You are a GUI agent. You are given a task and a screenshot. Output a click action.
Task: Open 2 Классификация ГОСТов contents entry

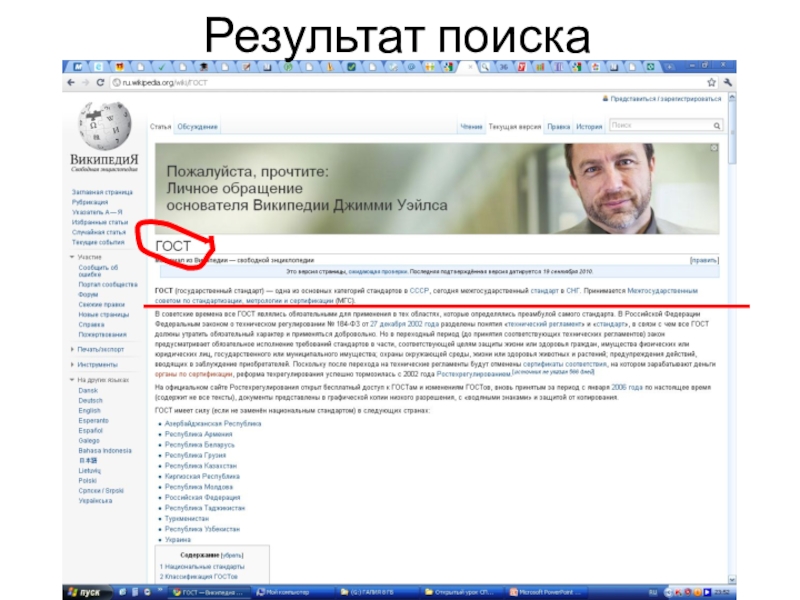point(198,577)
